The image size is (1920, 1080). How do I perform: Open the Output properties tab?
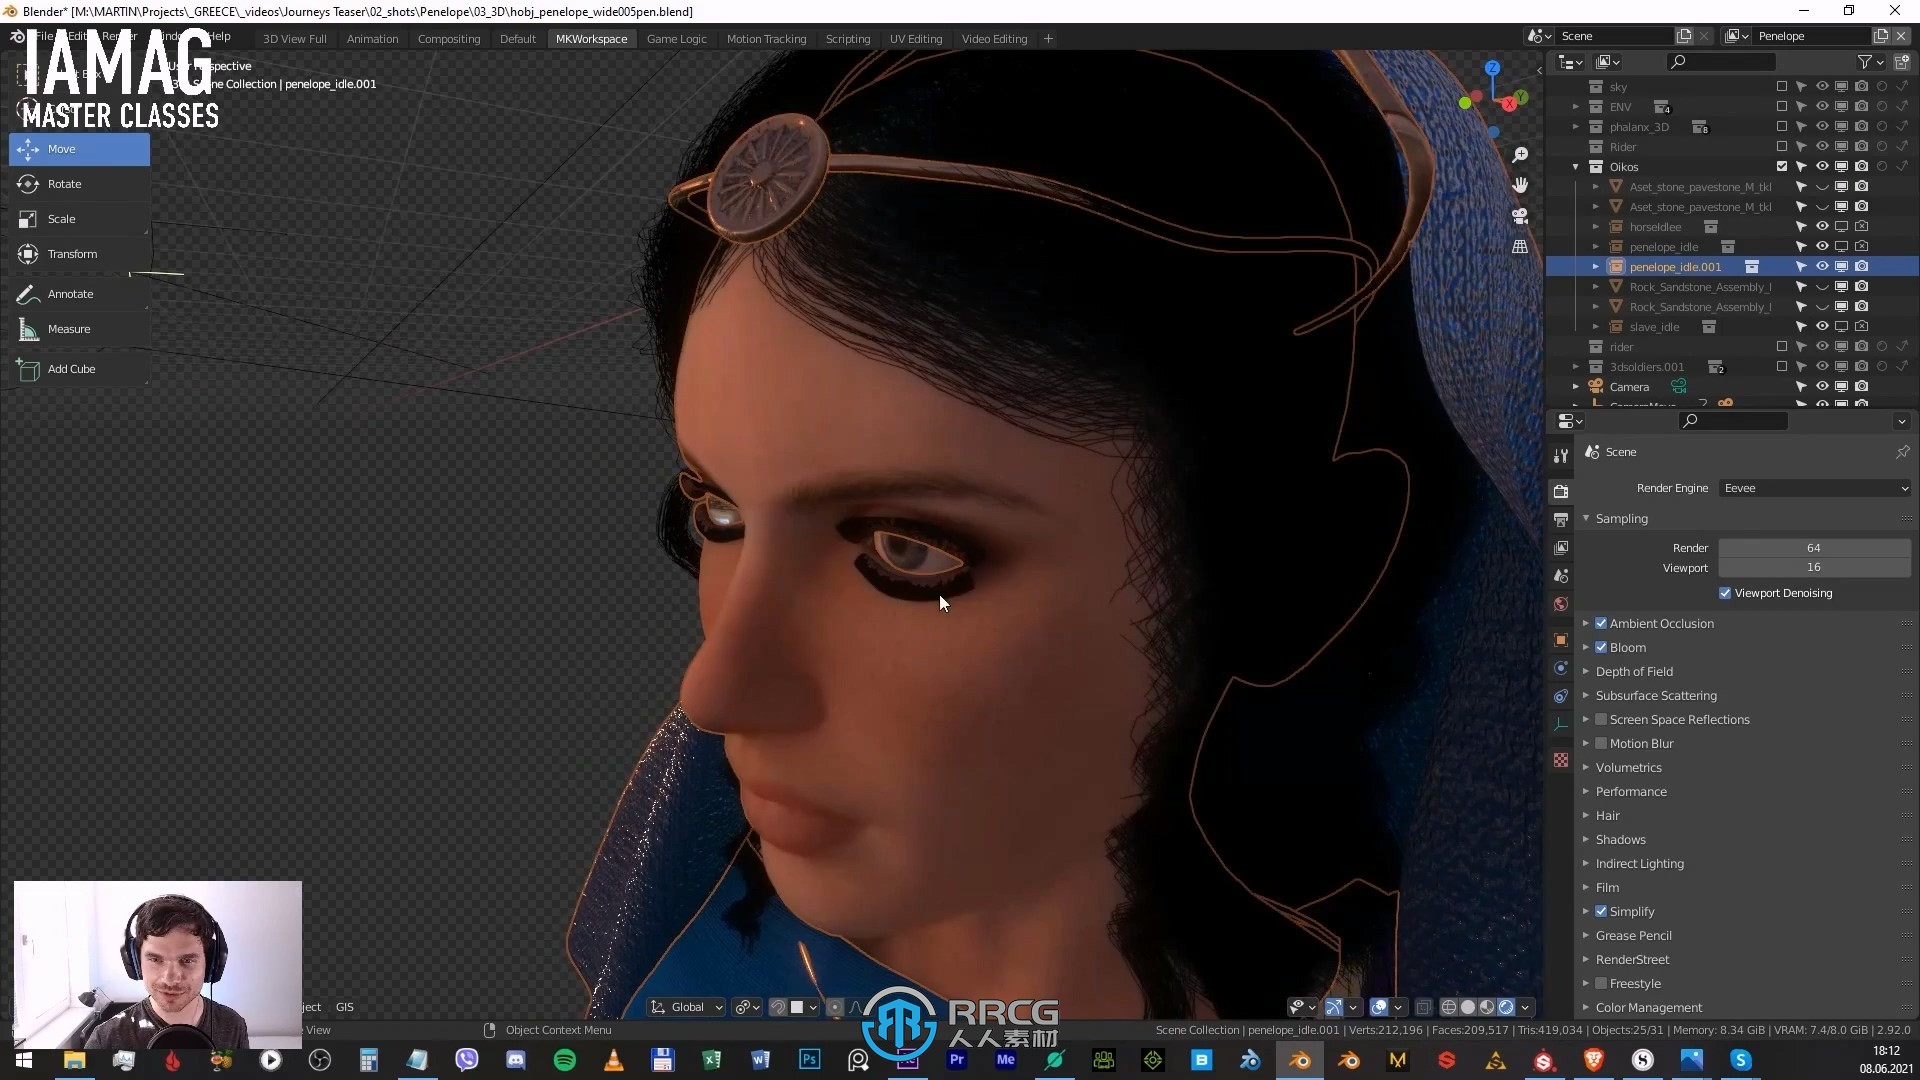click(x=1561, y=519)
